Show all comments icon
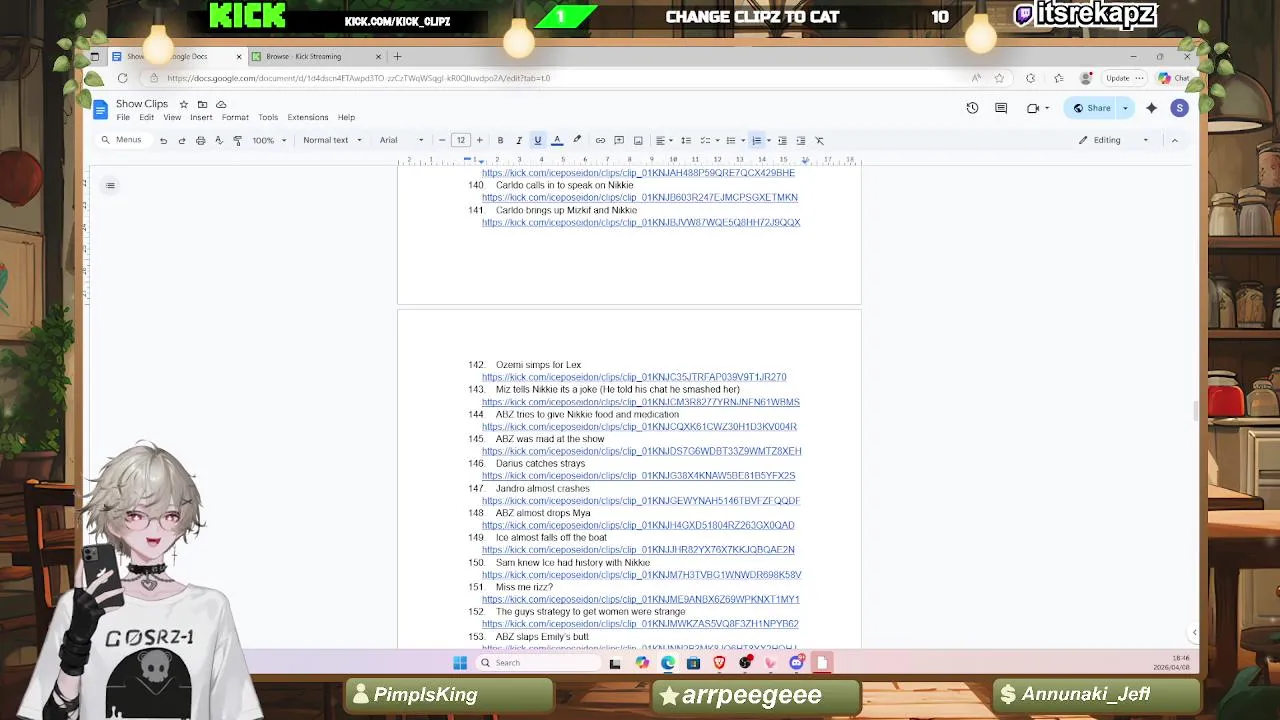The width and height of the screenshot is (1280, 720). click(x=1001, y=108)
